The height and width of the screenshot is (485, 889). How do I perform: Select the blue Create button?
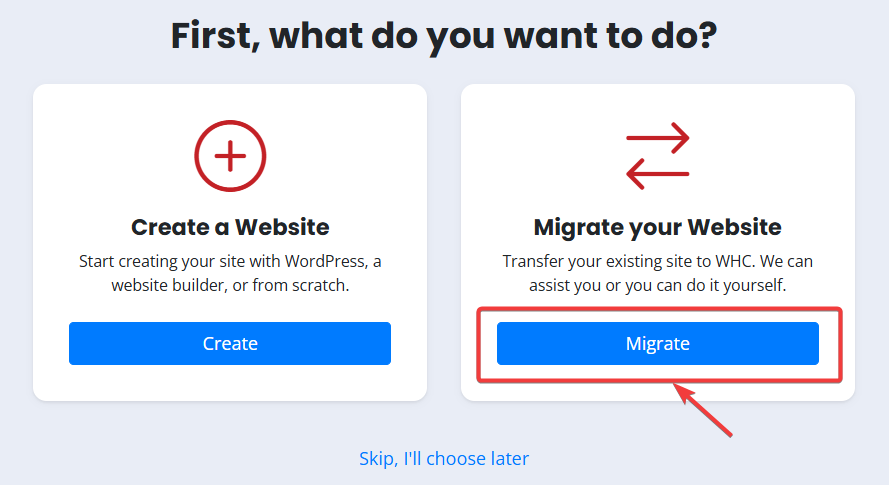tap(230, 343)
